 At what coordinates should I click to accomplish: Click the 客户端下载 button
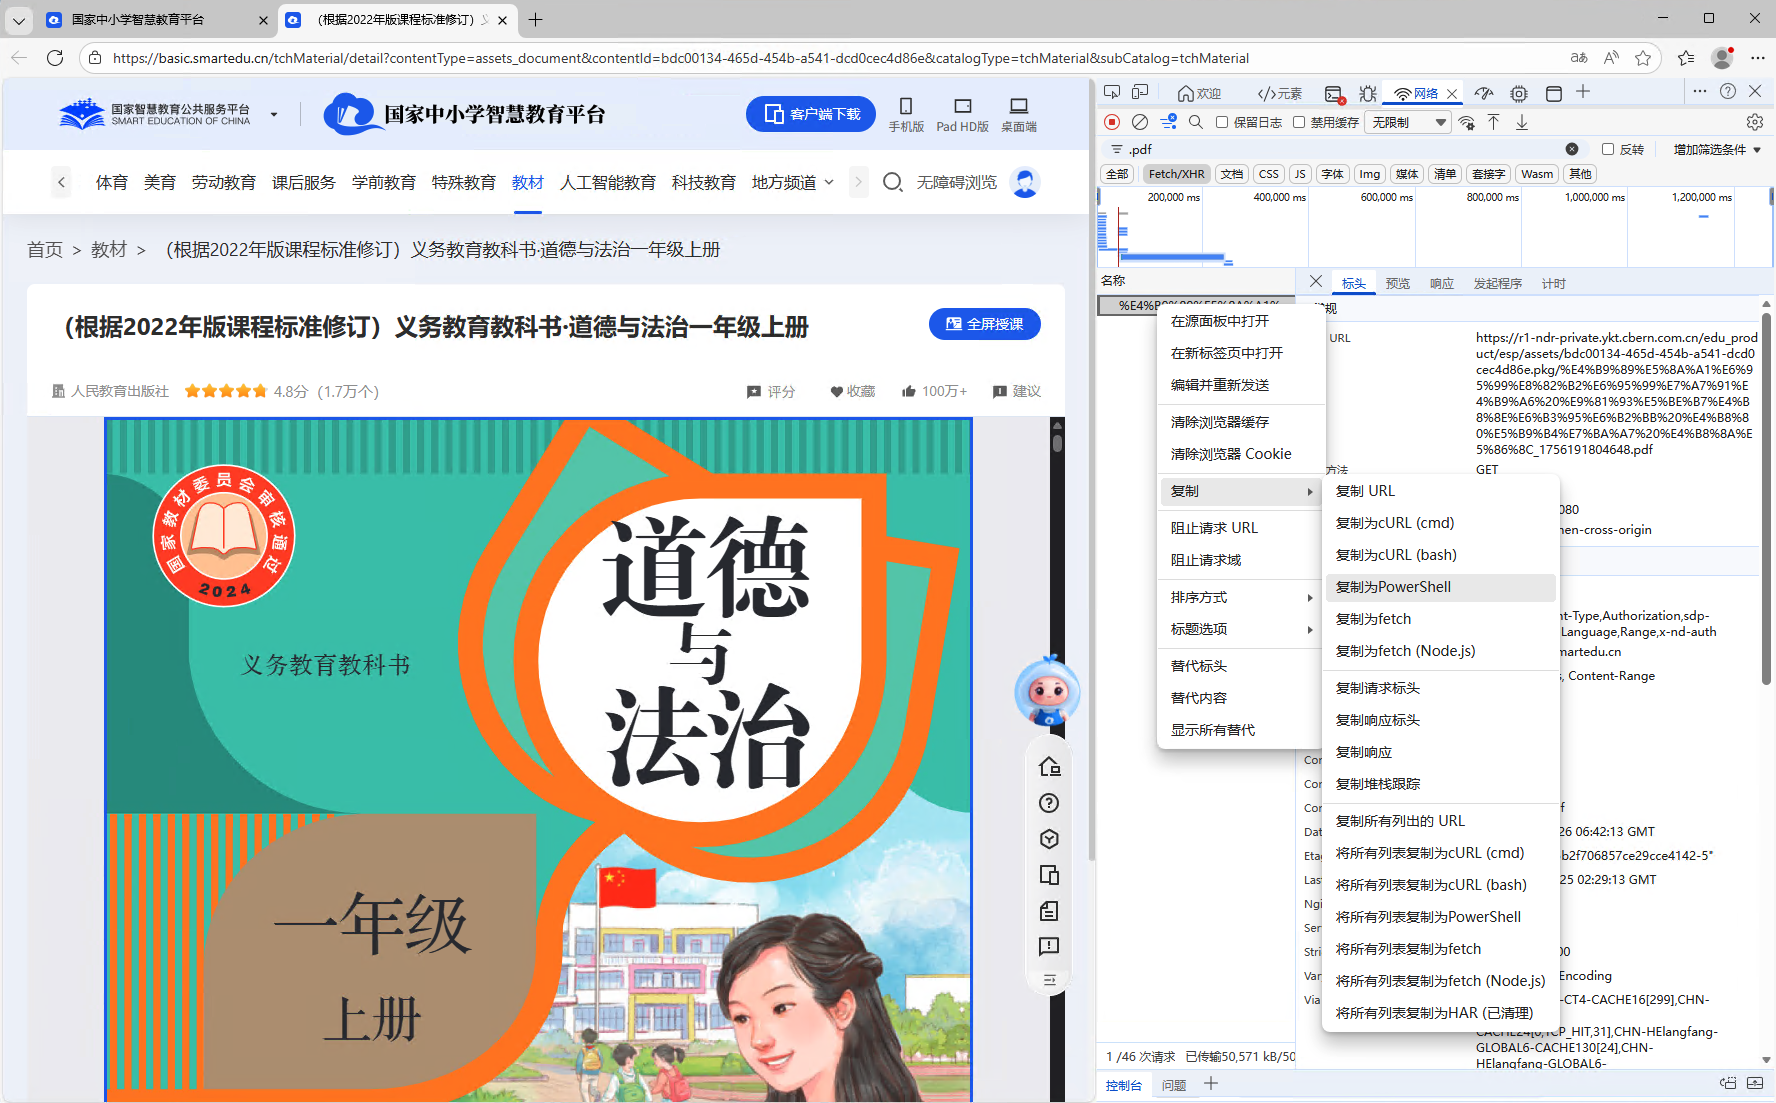(x=811, y=114)
